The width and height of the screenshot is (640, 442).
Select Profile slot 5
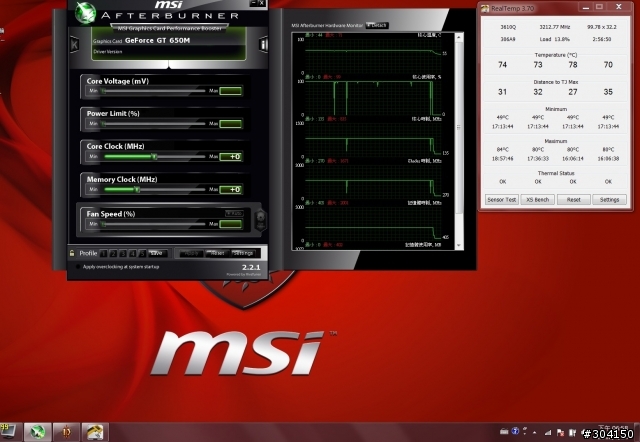click(142, 253)
